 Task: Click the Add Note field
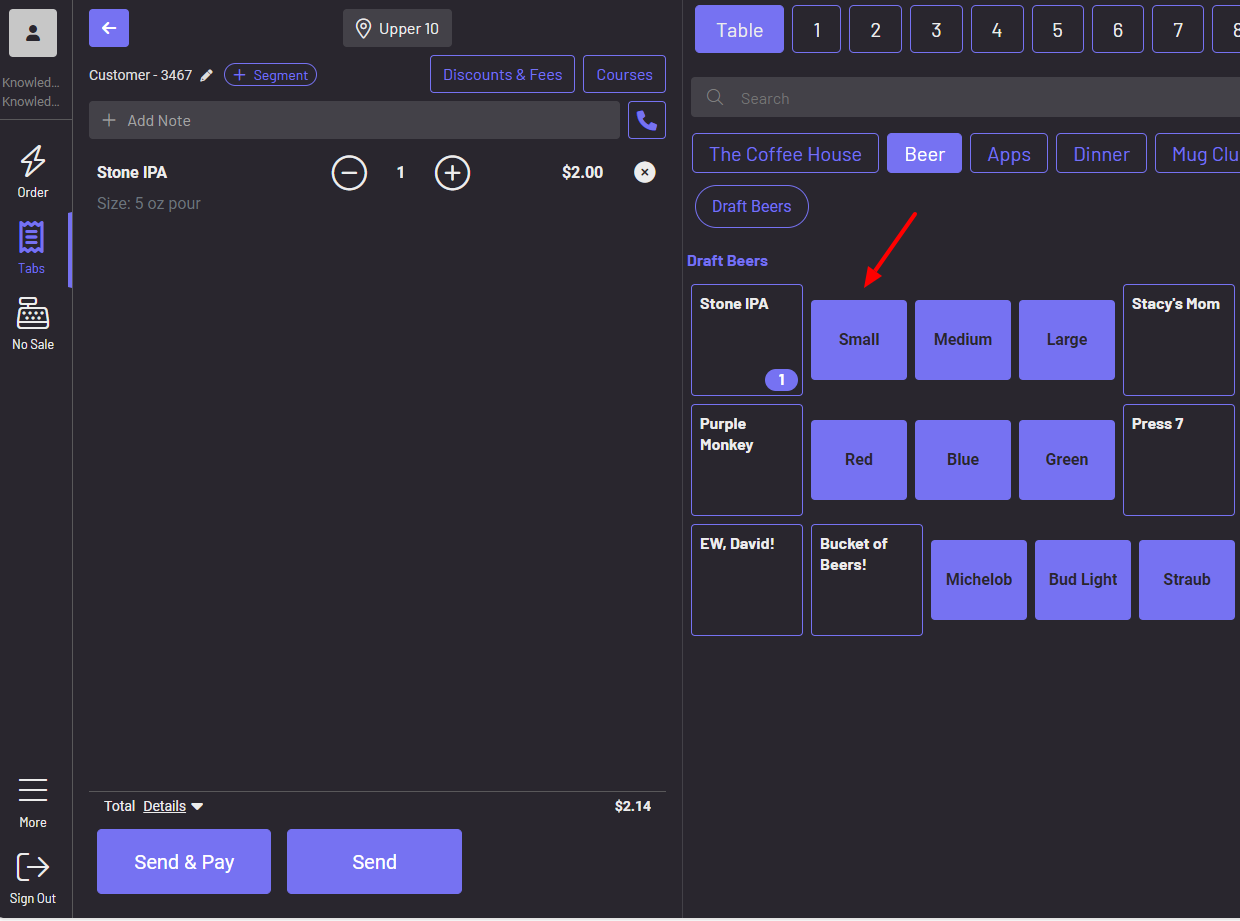coord(353,120)
